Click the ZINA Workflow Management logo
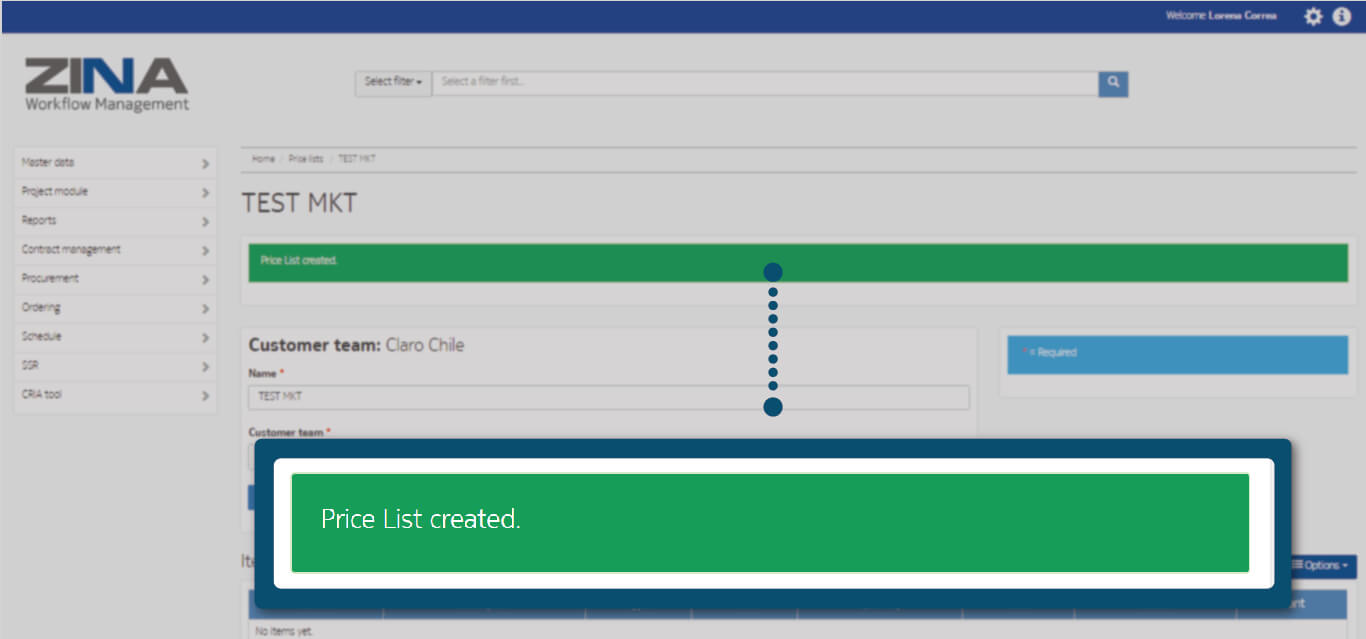This screenshot has height=639, width=1366. click(x=106, y=84)
